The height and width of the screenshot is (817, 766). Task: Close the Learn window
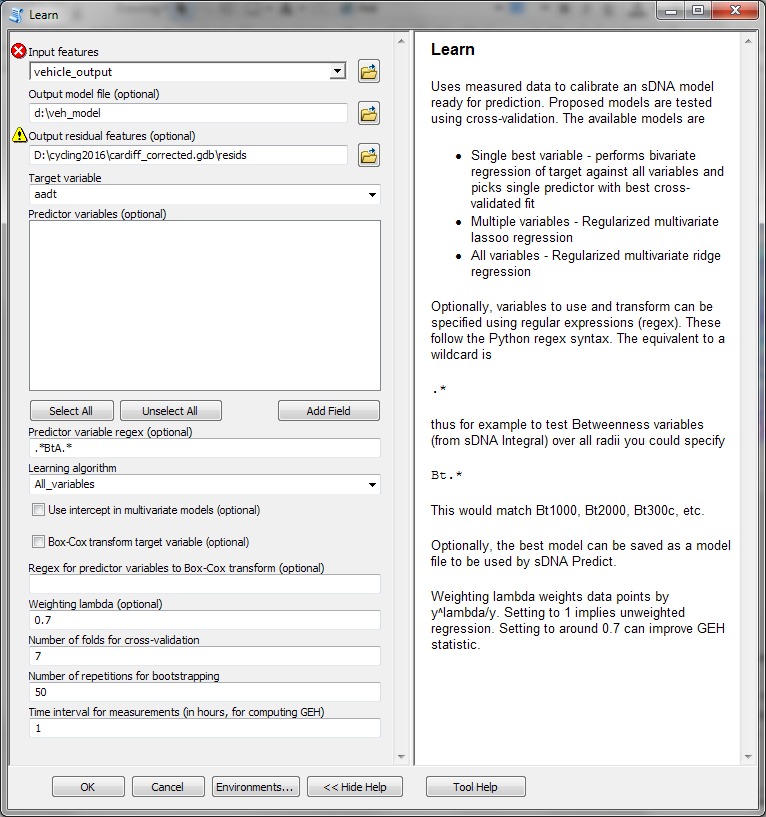[735, 11]
